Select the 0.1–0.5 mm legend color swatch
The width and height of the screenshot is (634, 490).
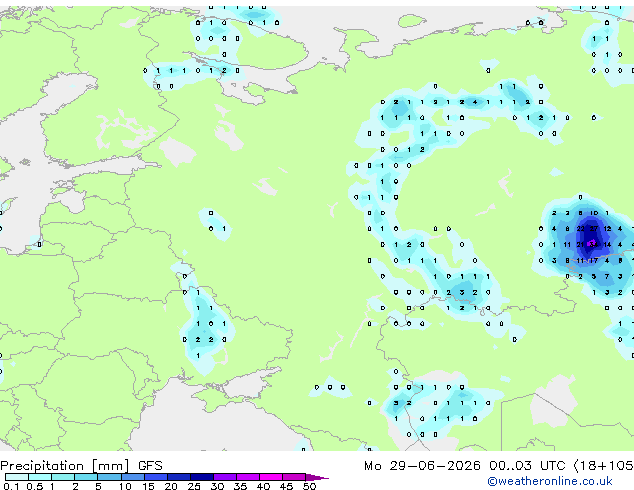coord(17,477)
